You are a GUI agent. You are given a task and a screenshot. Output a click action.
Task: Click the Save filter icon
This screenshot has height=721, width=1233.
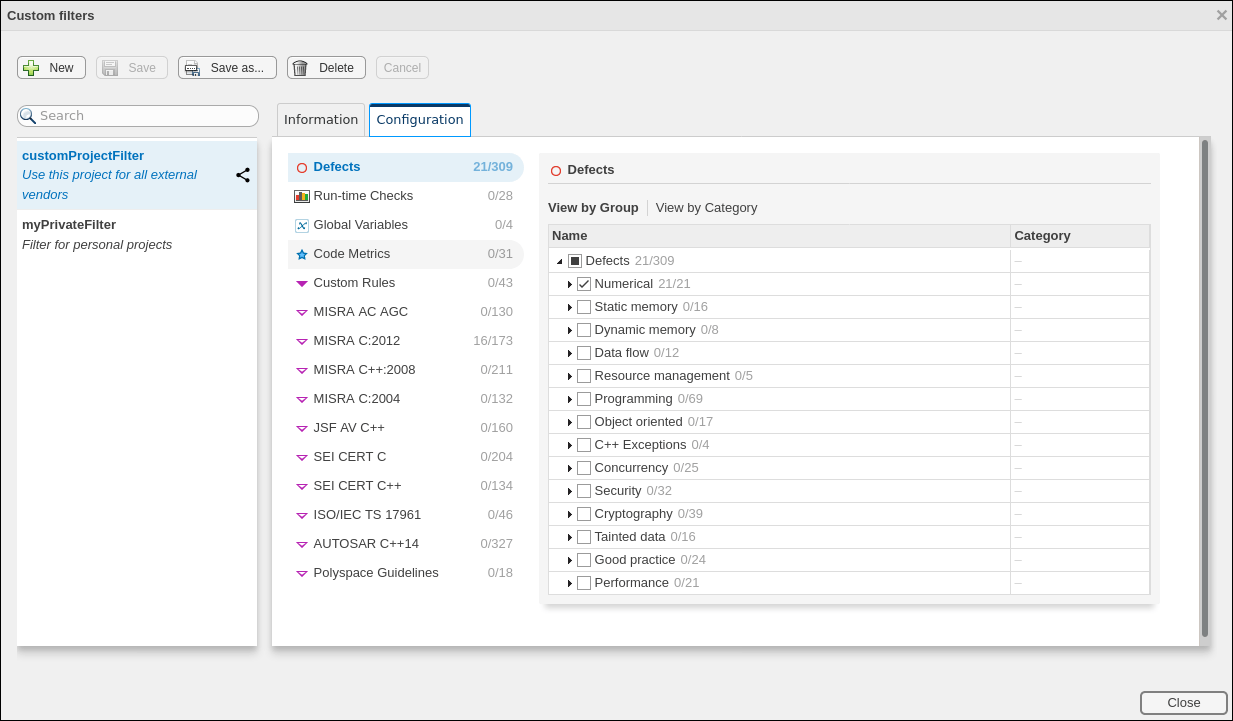(x=131, y=67)
